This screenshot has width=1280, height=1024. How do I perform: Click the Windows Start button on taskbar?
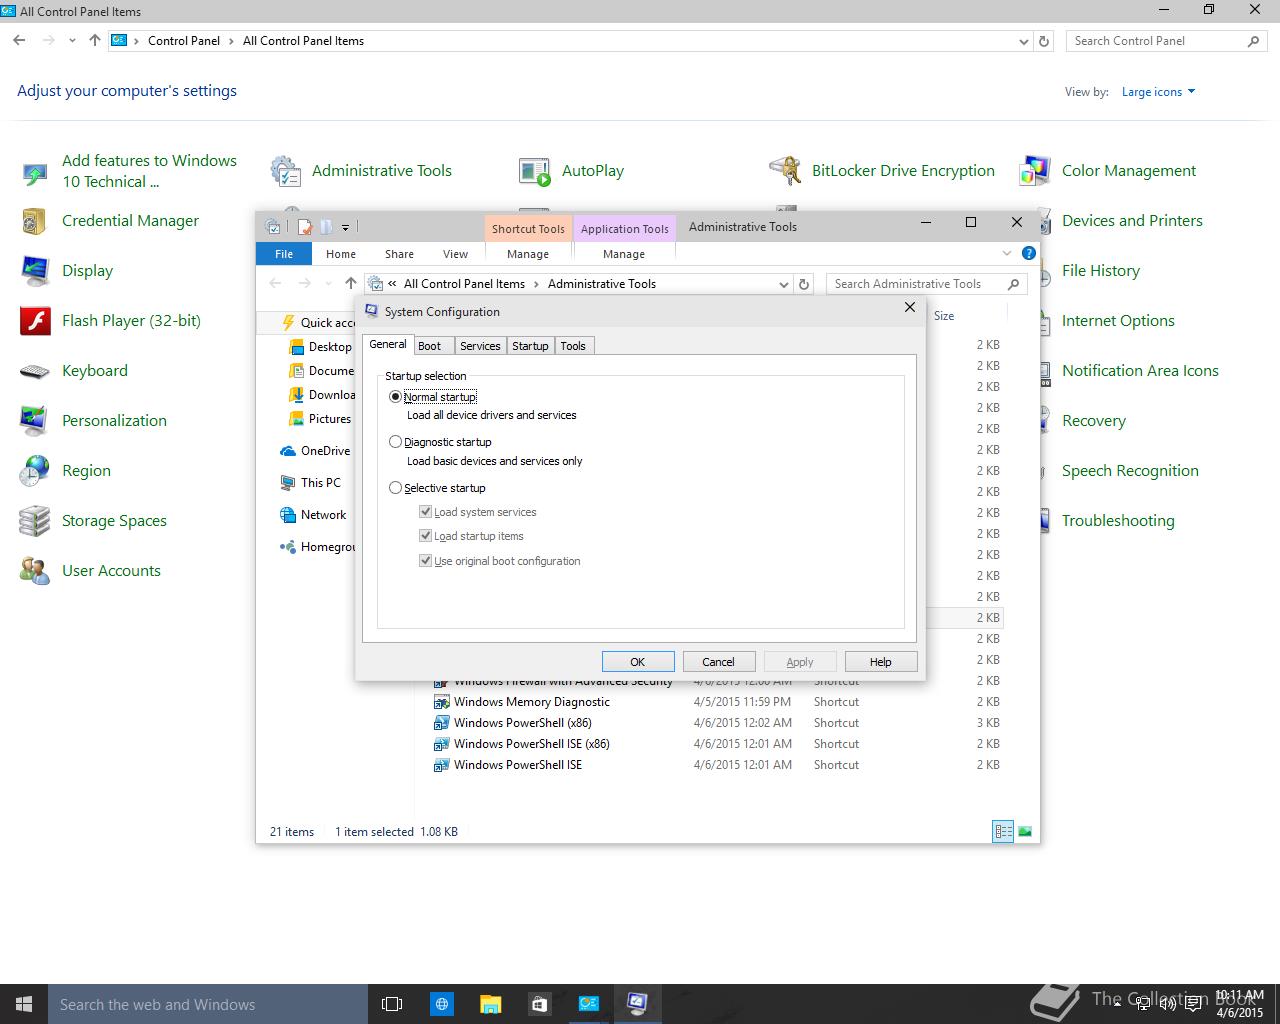point(24,1004)
